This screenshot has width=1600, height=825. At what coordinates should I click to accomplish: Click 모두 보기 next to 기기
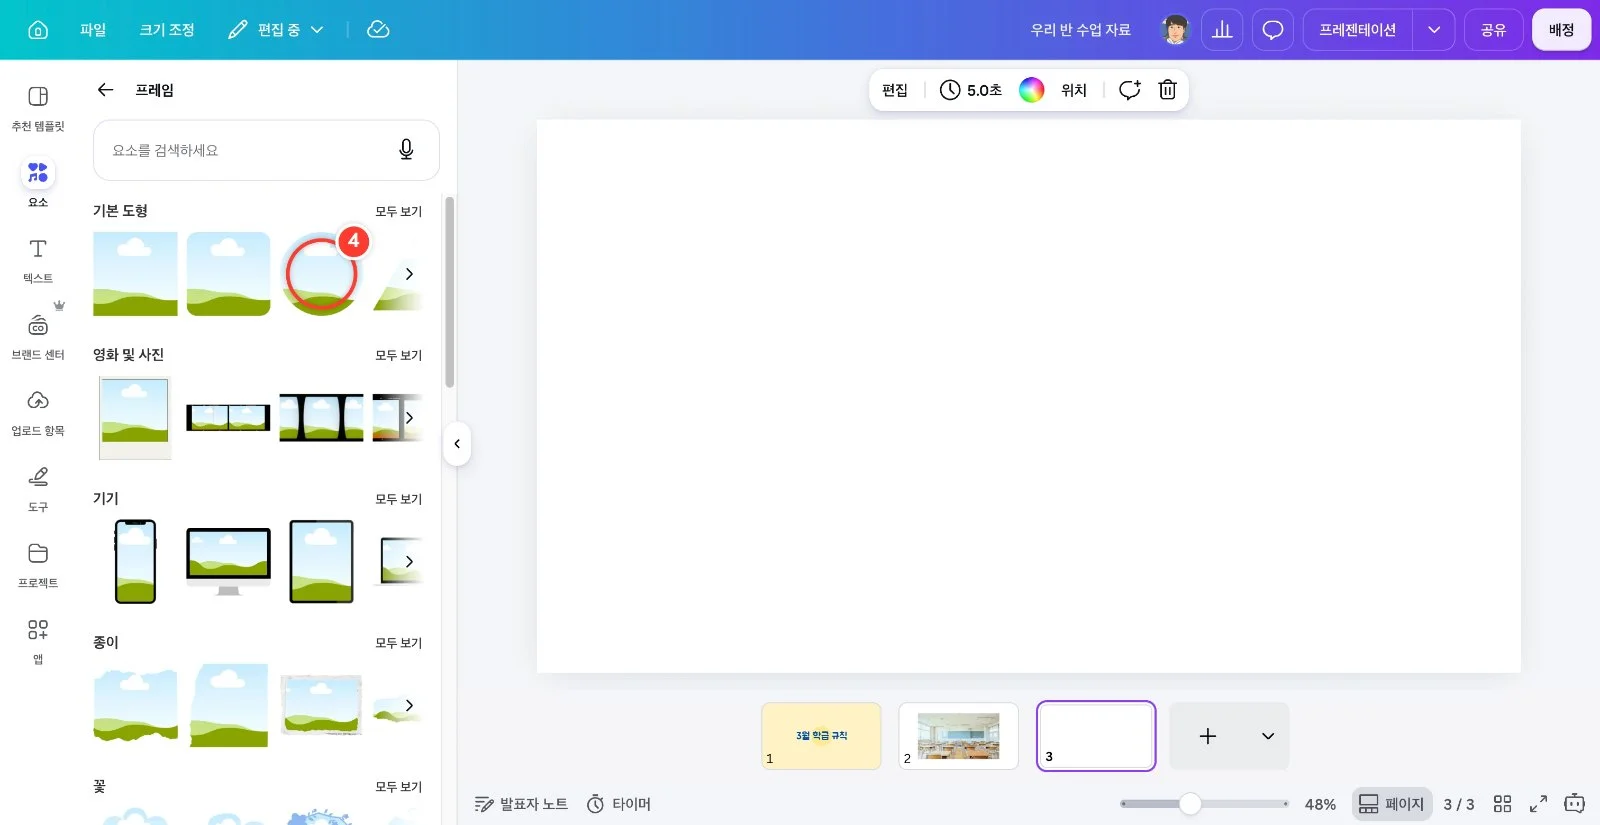(x=399, y=499)
